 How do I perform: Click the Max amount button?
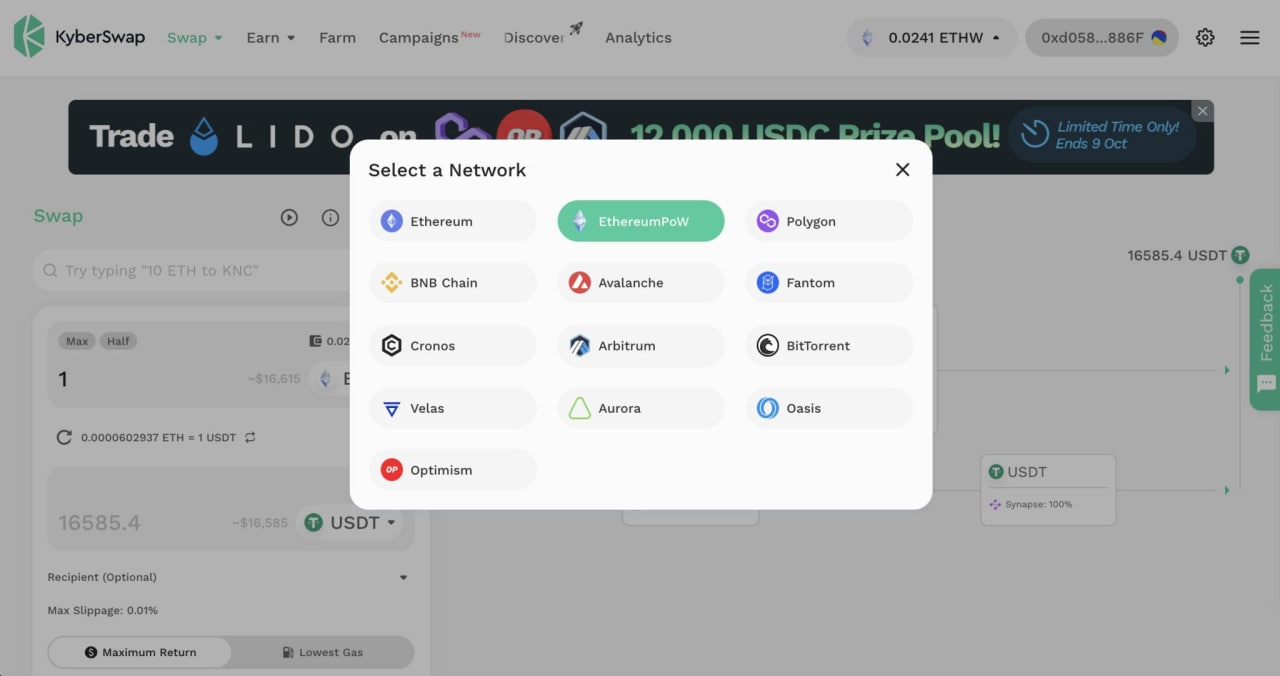(77, 341)
